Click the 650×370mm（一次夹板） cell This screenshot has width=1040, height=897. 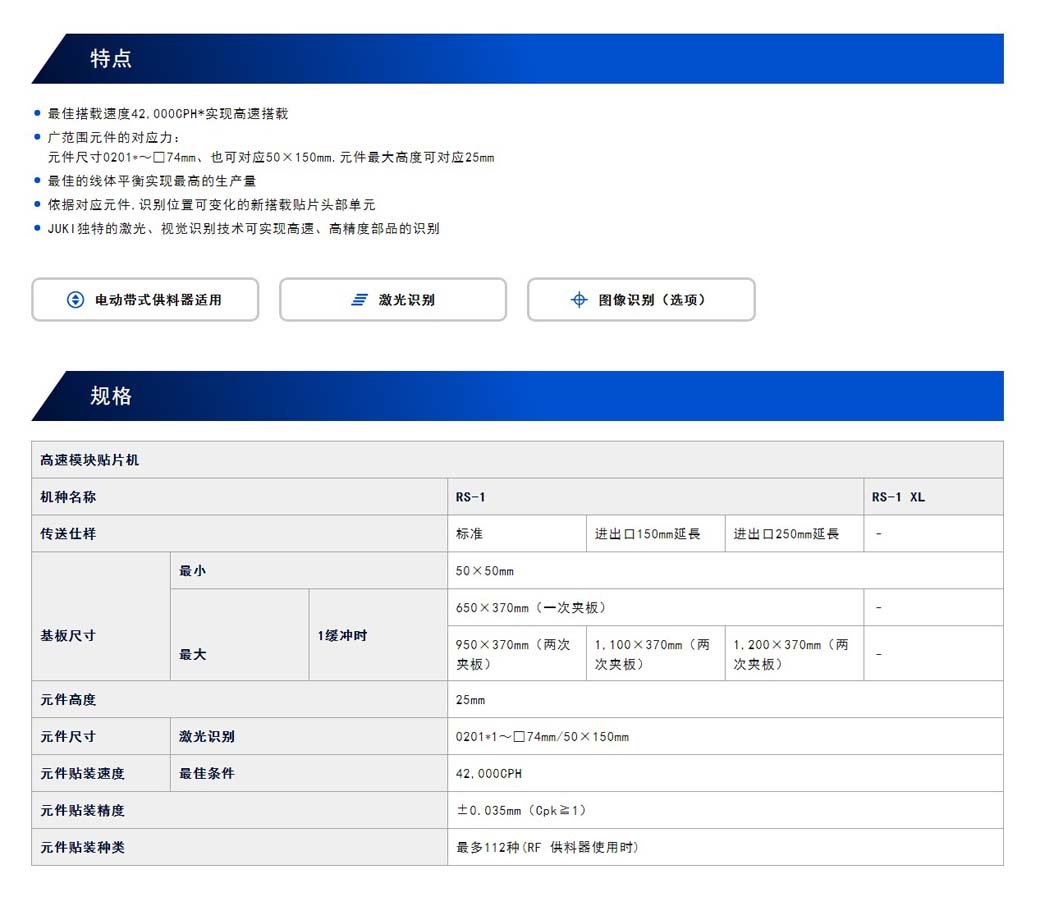[655, 608]
